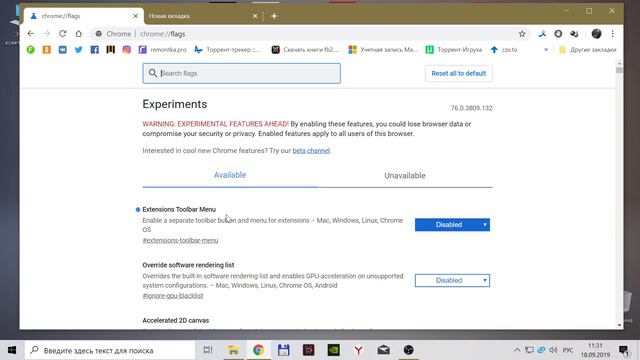Screen dimensions: 640x360
Task: Open the czx.to bookmark
Action: click(504, 50)
